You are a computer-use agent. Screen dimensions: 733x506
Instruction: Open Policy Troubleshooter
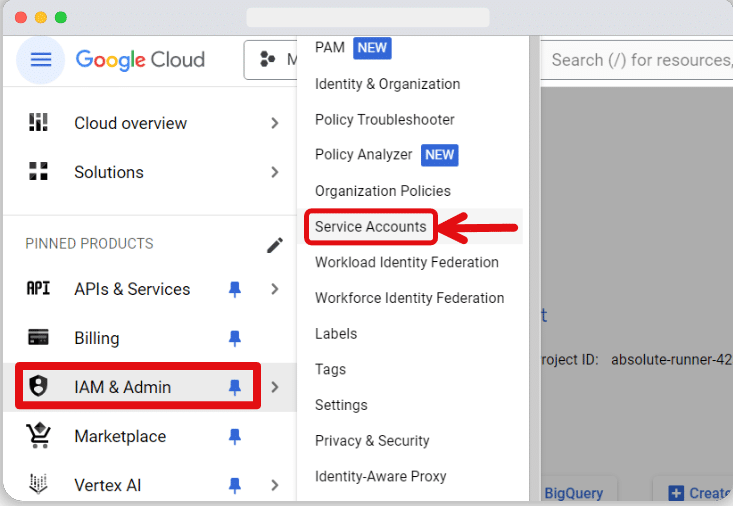385,120
